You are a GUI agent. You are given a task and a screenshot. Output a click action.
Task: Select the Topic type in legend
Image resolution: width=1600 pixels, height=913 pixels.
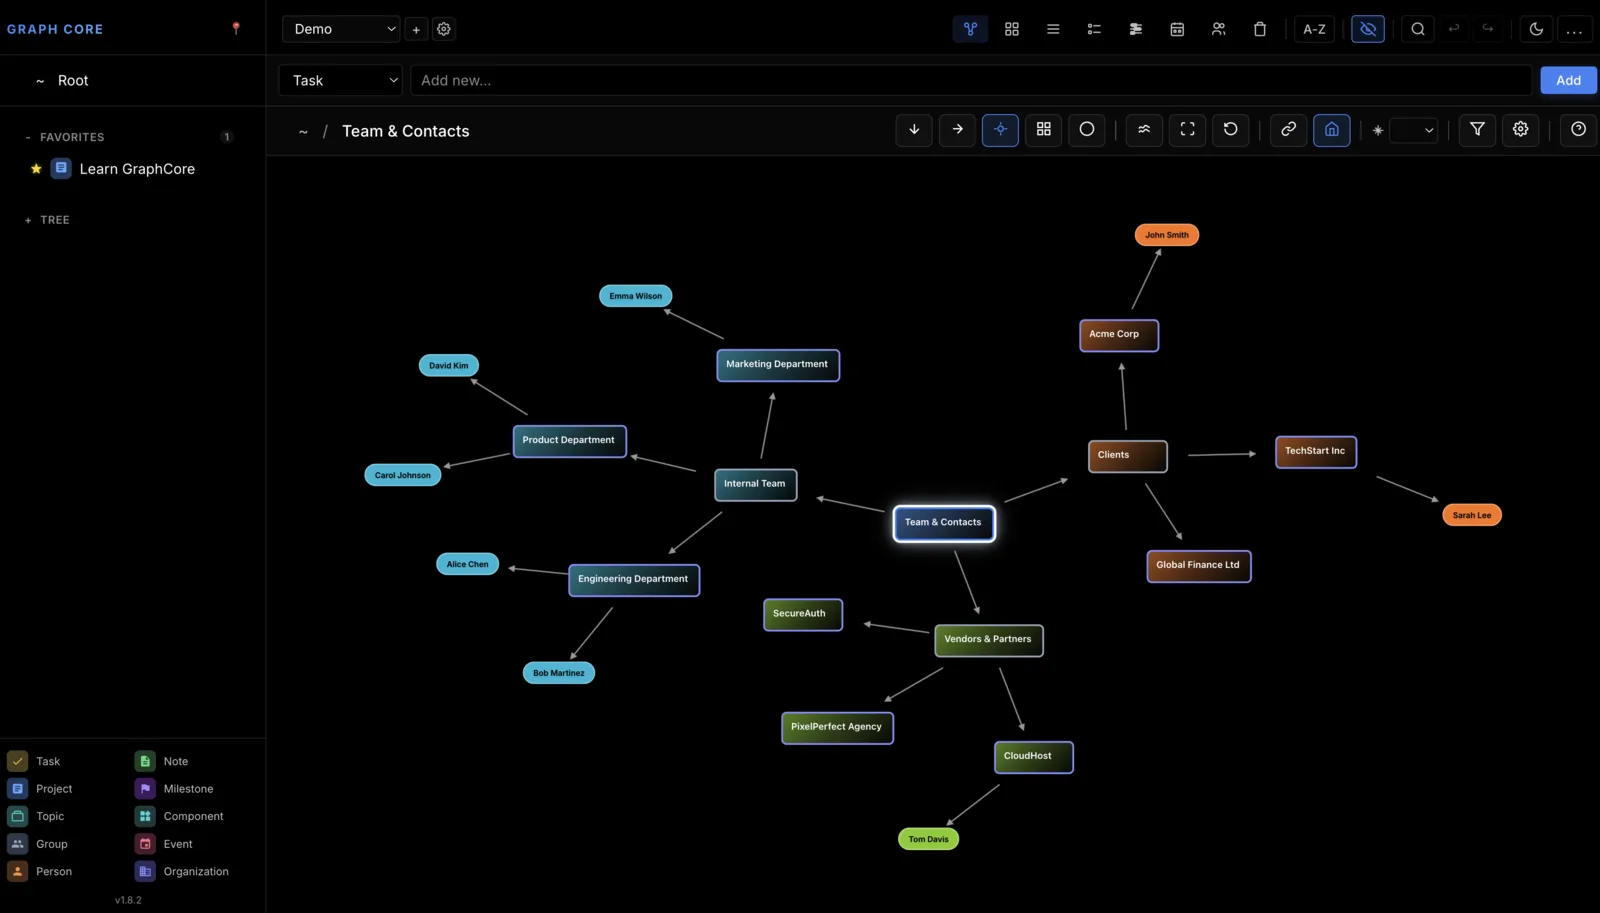[36, 816]
